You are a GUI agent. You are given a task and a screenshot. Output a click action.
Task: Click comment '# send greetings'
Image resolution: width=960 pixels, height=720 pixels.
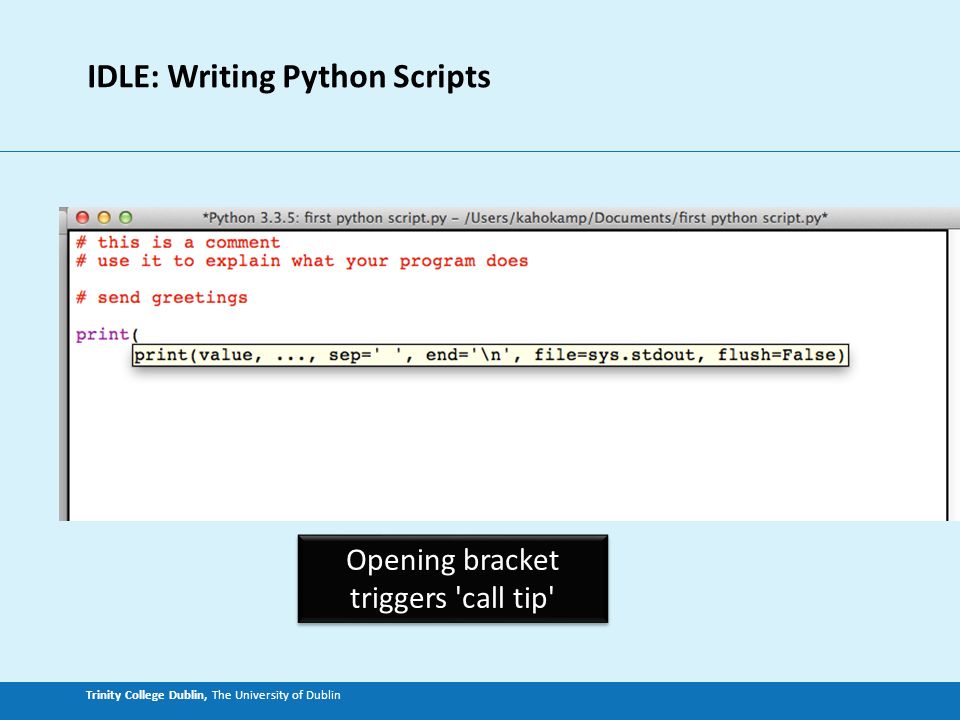pyautogui.click(x=162, y=298)
